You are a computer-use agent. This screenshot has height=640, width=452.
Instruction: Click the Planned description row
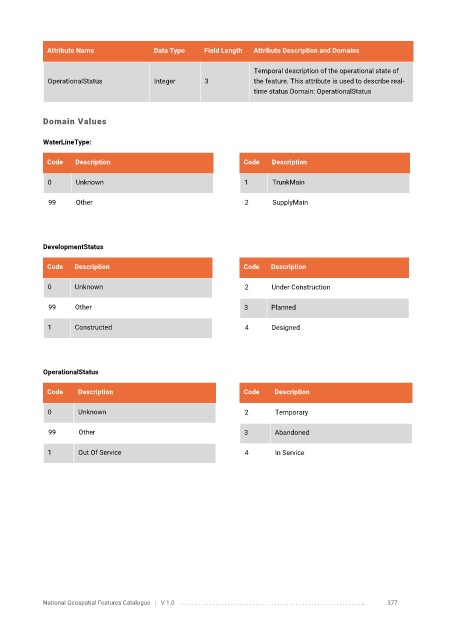coord(324,307)
